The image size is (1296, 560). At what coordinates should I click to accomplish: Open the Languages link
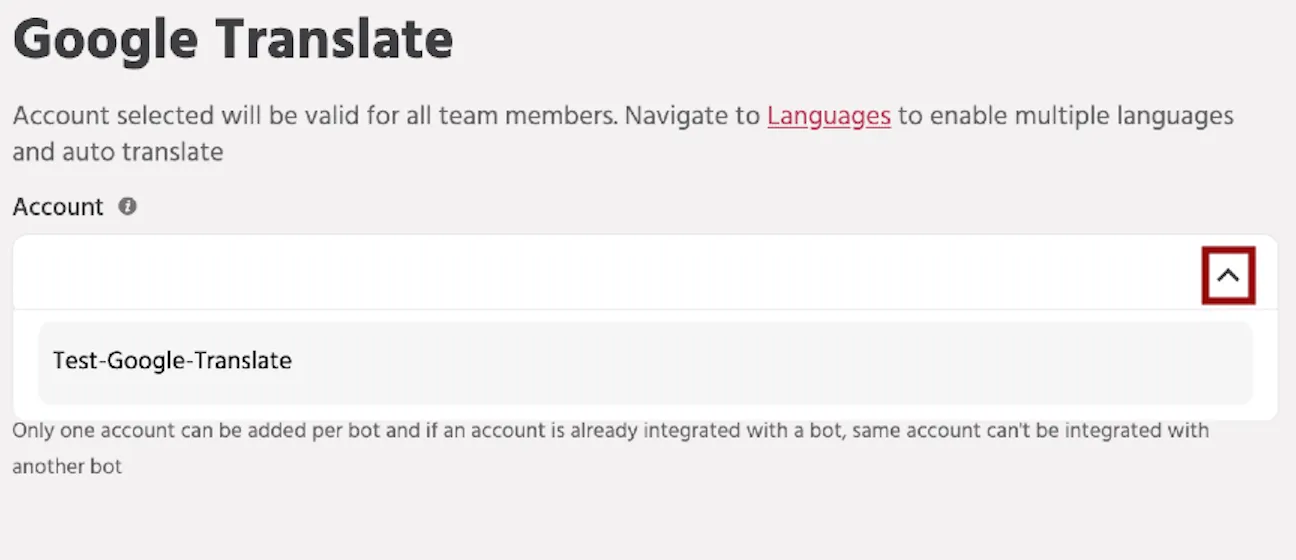tap(829, 116)
